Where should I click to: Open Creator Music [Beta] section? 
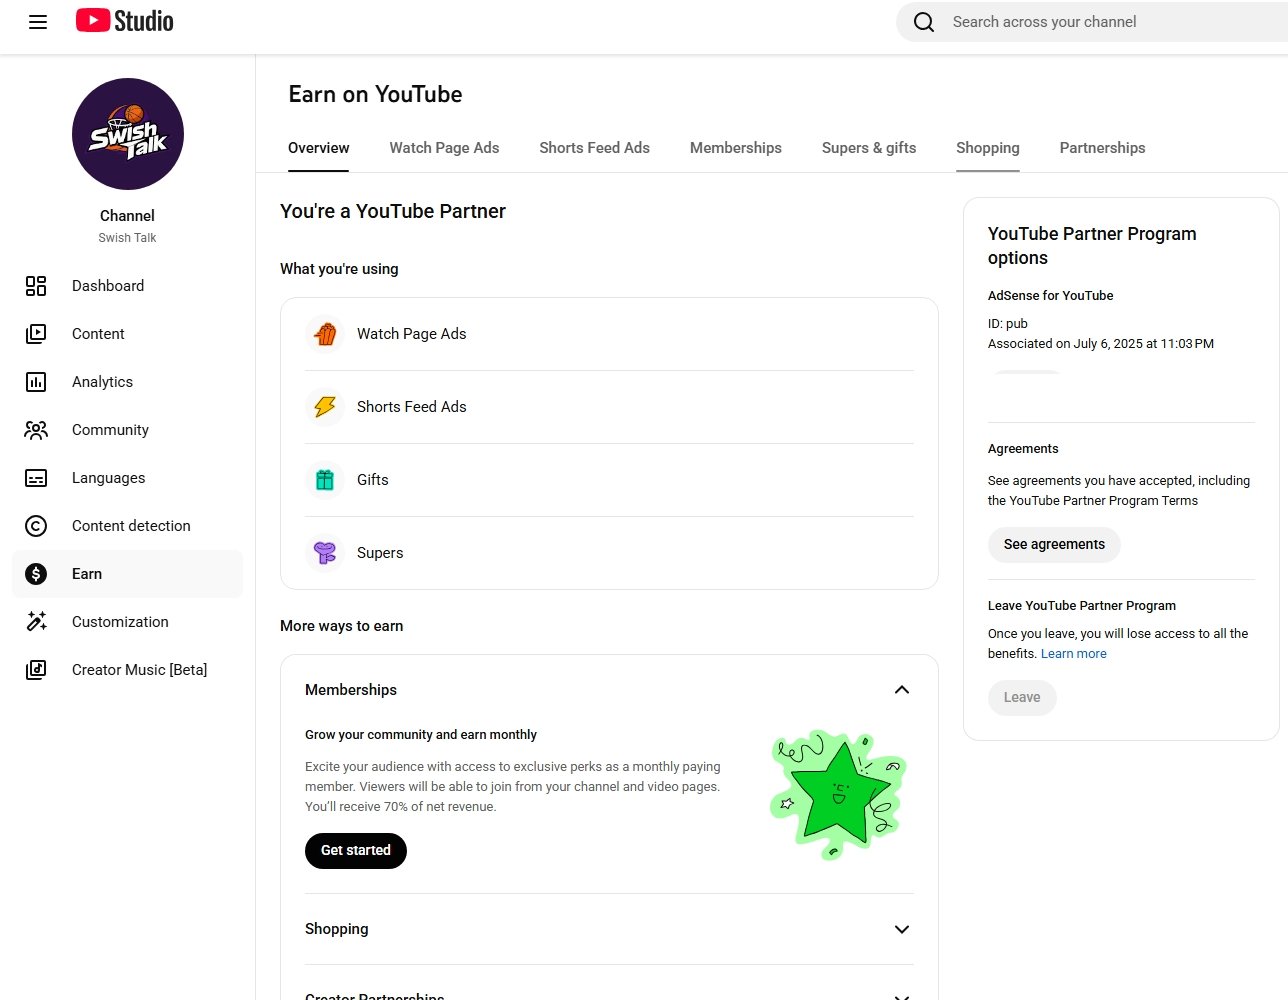point(139,670)
